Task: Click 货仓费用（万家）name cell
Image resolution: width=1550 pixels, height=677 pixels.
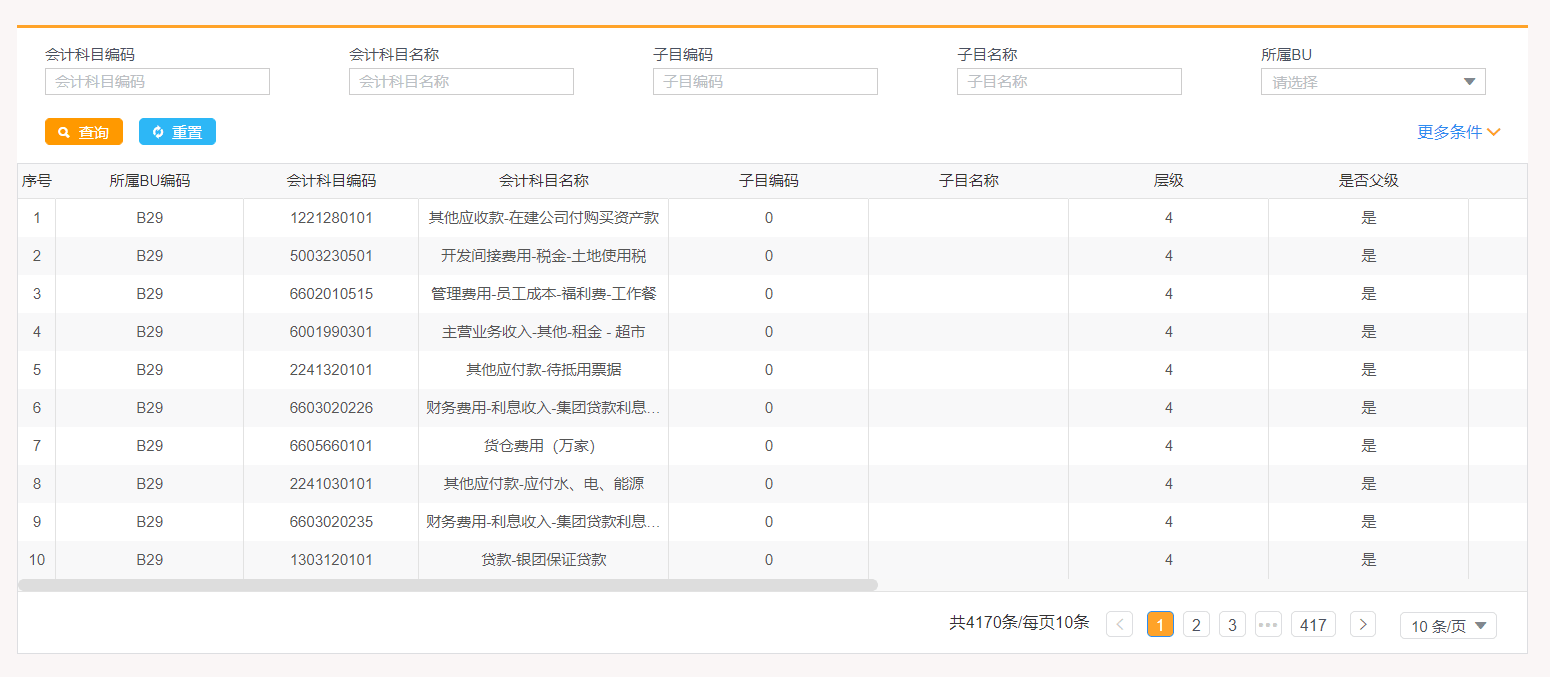Action: [544, 446]
